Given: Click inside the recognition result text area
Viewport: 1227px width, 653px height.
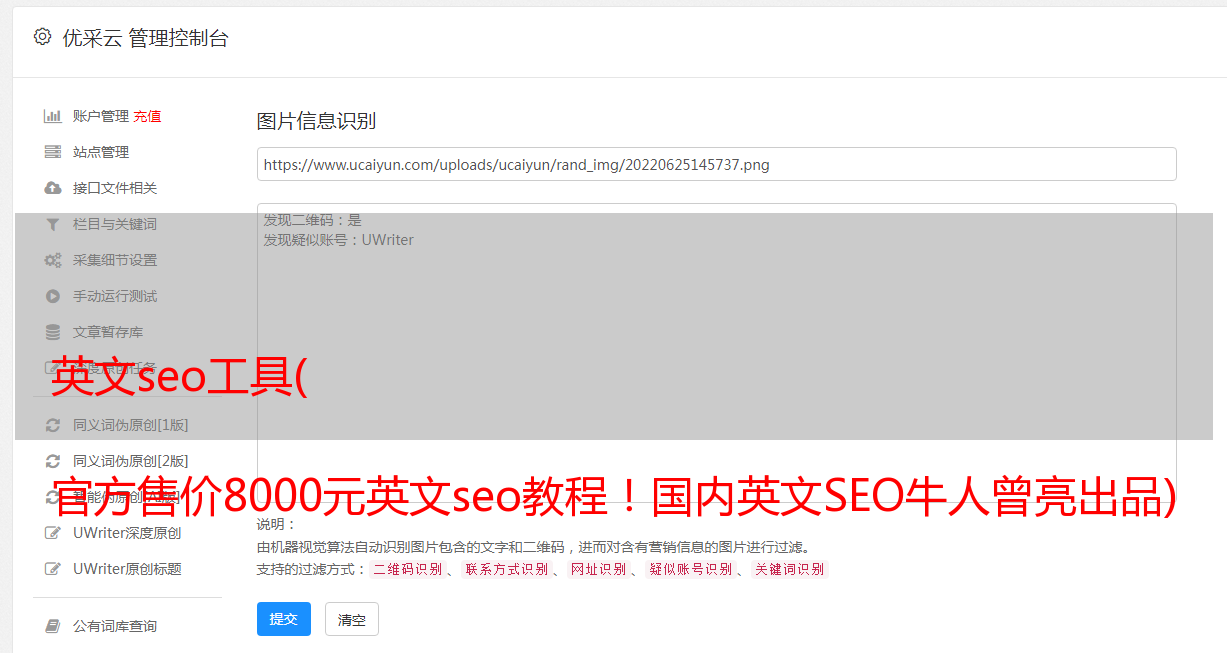Looking at the screenshot, I should click(x=716, y=352).
